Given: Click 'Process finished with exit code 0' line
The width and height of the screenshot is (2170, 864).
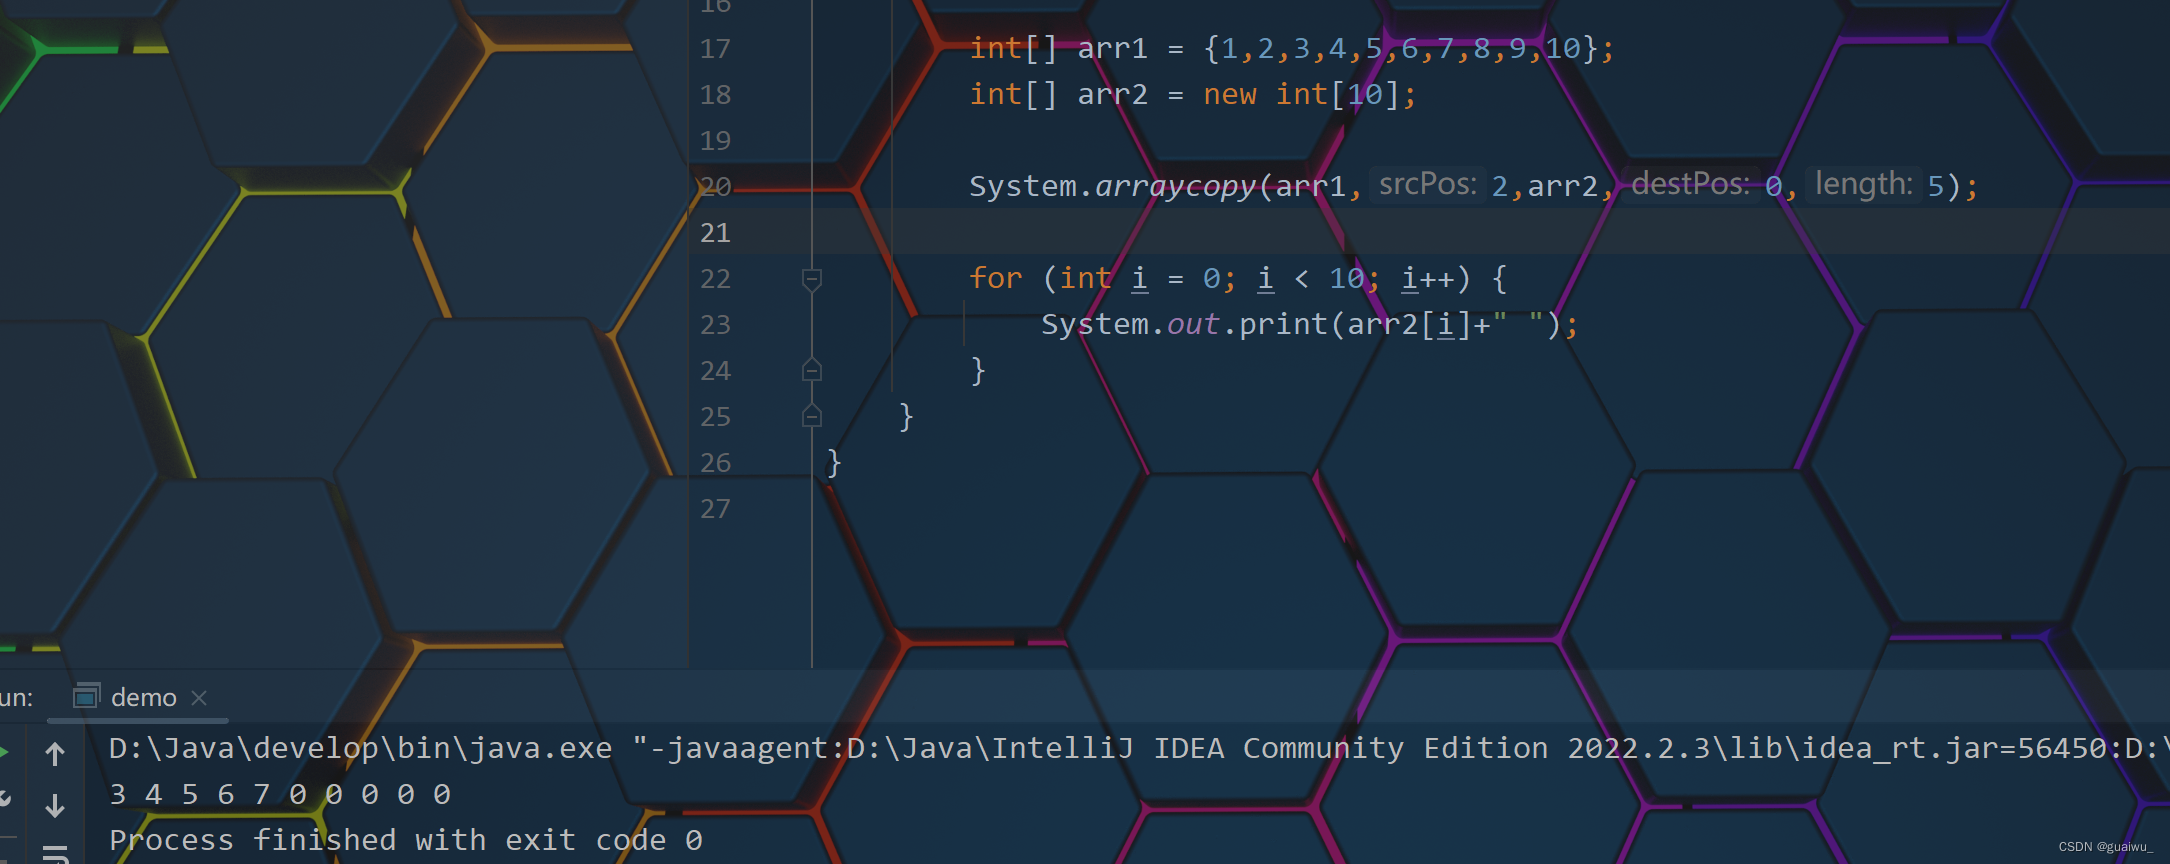Looking at the screenshot, I should 406,841.
